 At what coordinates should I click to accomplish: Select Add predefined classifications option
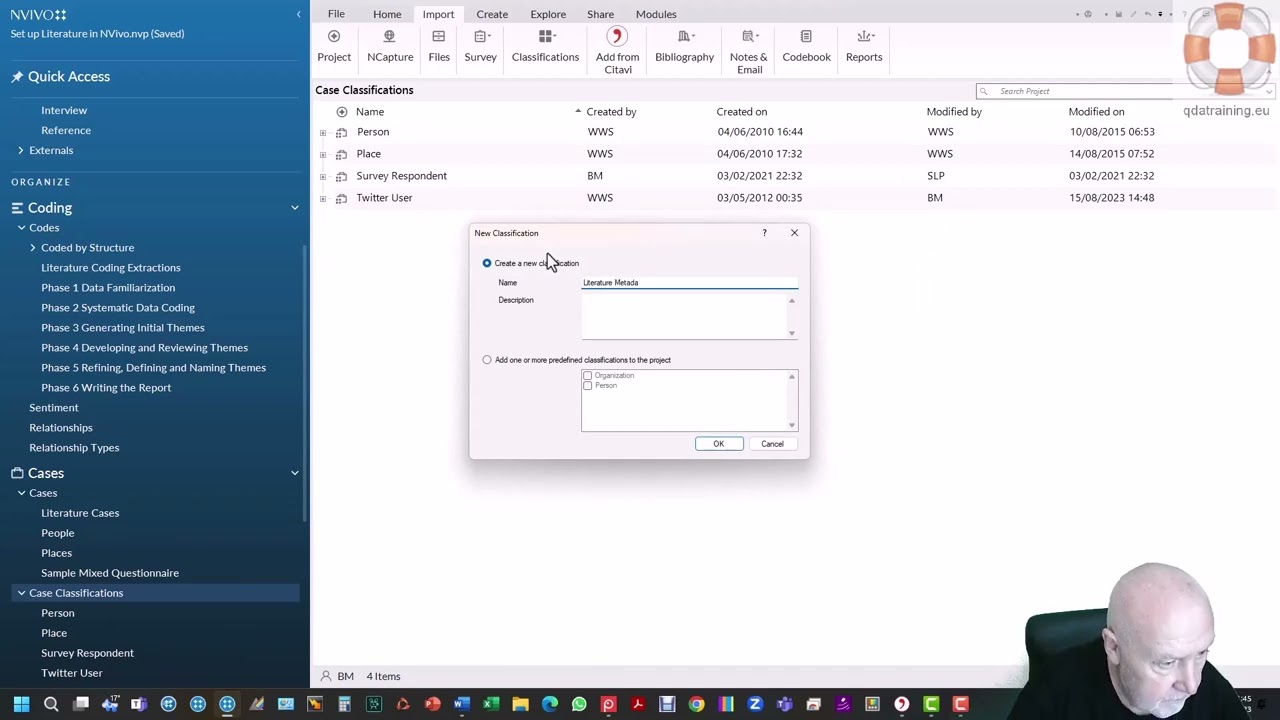tap(487, 360)
